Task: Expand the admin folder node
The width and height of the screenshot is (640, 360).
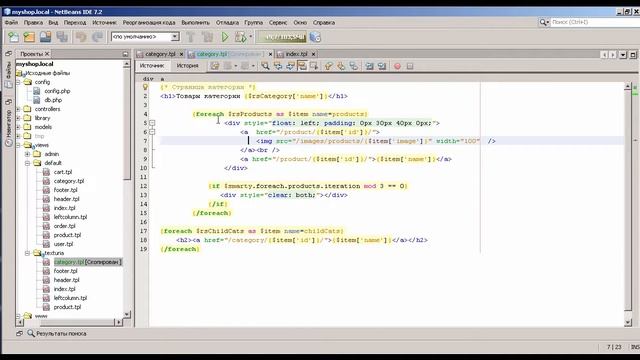Action: point(27,154)
